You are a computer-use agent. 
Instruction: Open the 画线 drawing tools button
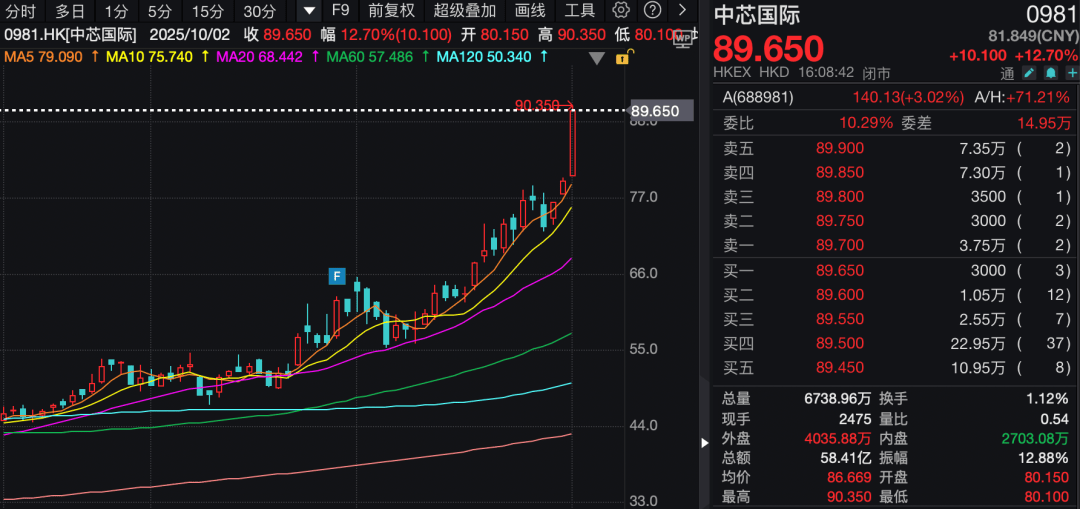click(x=530, y=11)
